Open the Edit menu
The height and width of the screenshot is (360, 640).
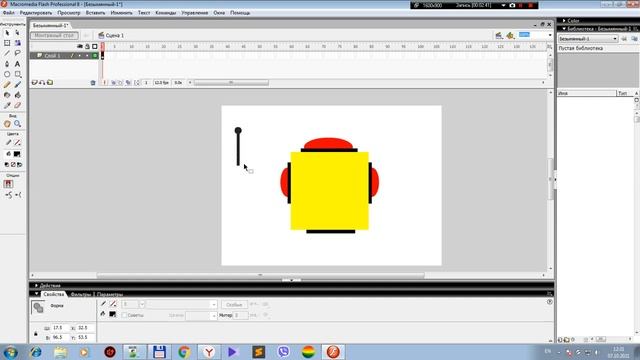(36, 13)
